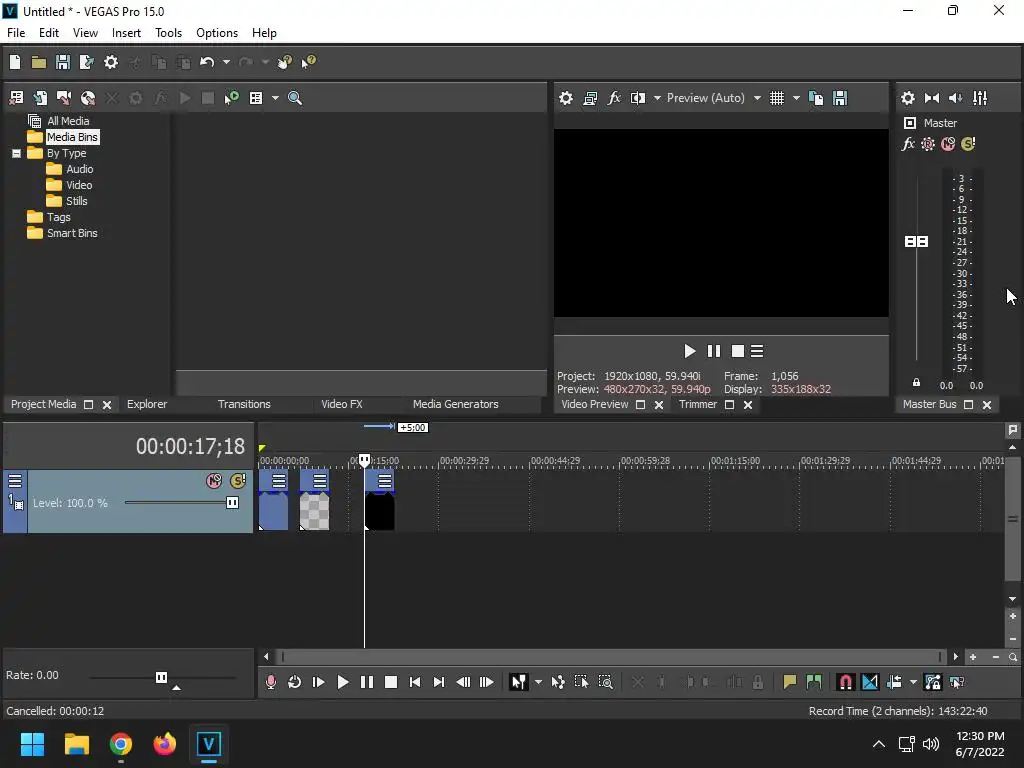Open track 1 header hamburger menu
The height and width of the screenshot is (768, 1024).
15,481
